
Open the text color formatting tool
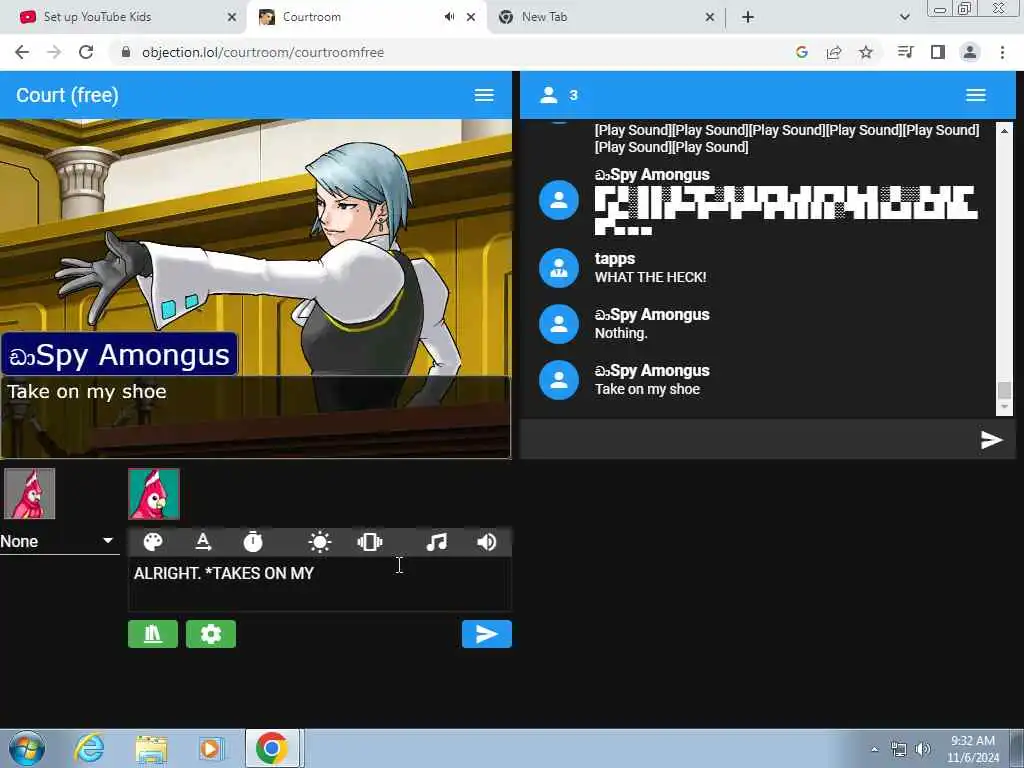coord(203,542)
